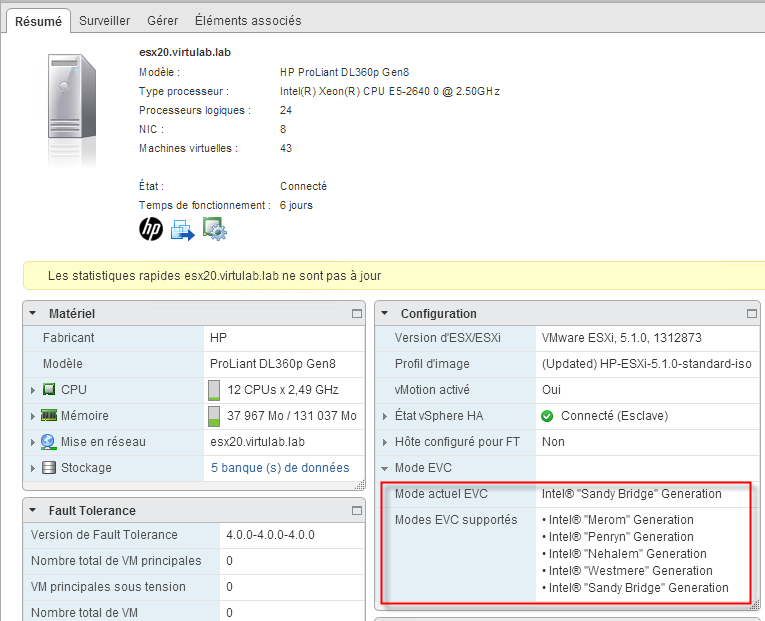Collapse the Matériel panel
The height and width of the screenshot is (621, 765).
pos(33,313)
